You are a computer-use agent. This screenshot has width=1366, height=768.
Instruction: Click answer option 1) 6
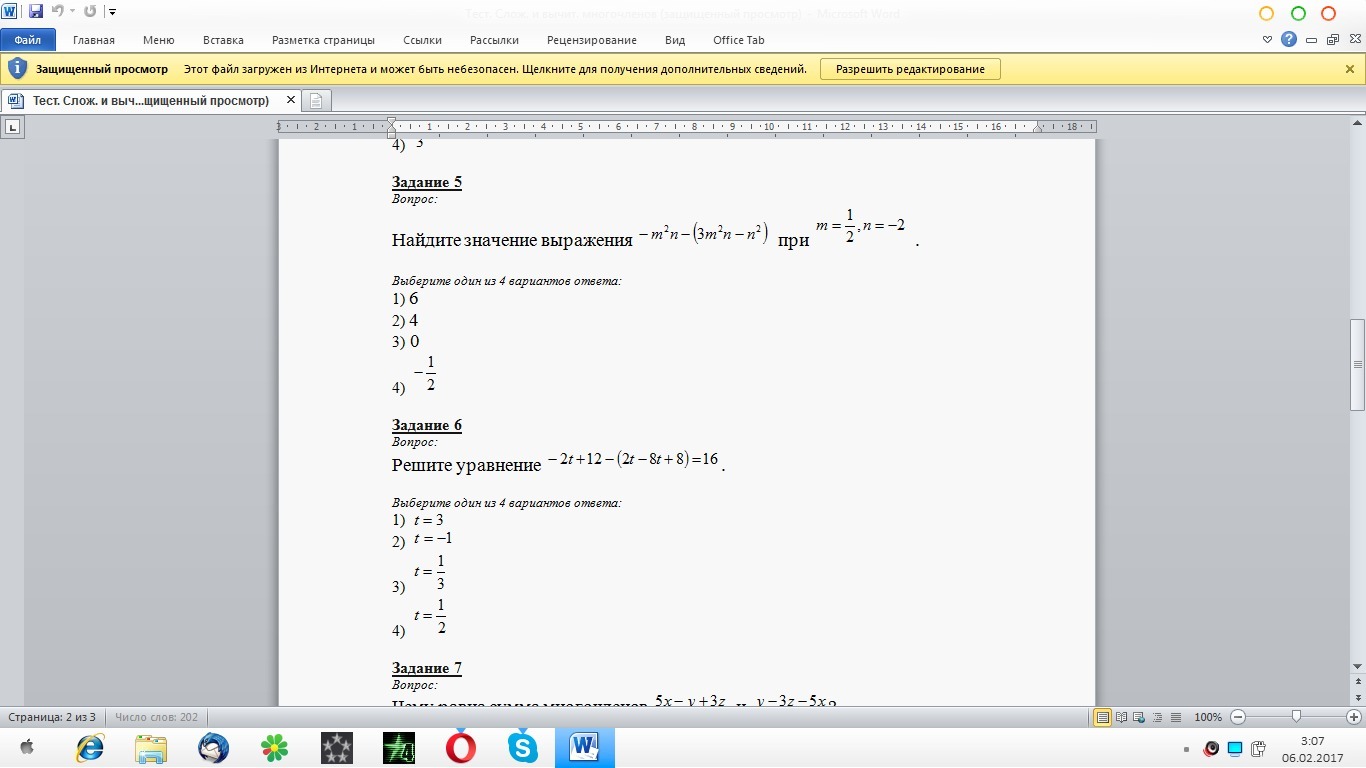point(405,299)
